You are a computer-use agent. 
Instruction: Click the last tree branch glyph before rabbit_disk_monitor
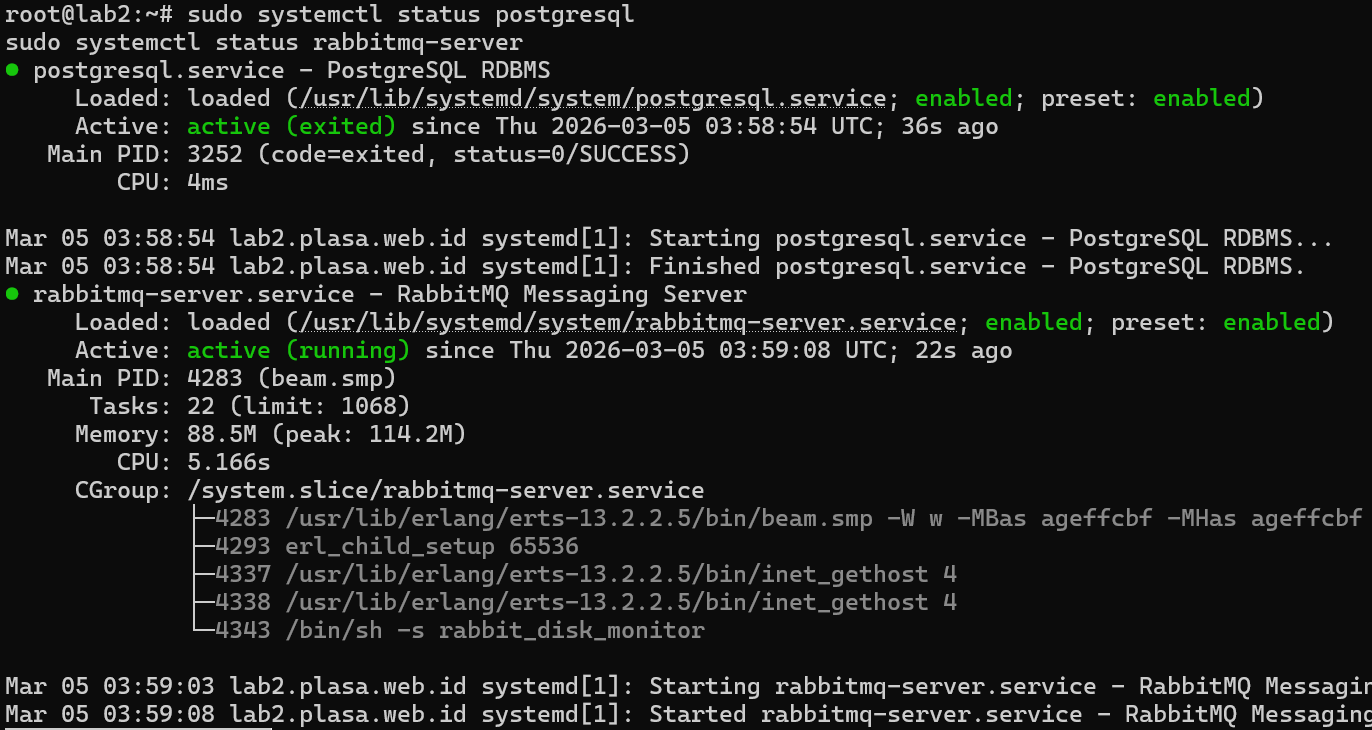click(x=201, y=630)
